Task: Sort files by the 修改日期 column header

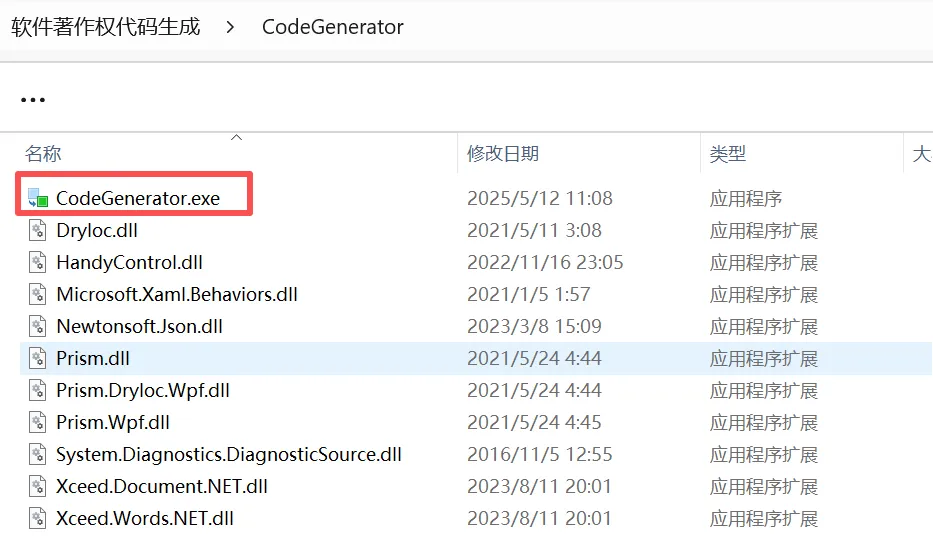Action: pyautogui.click(x=503, y=154)
